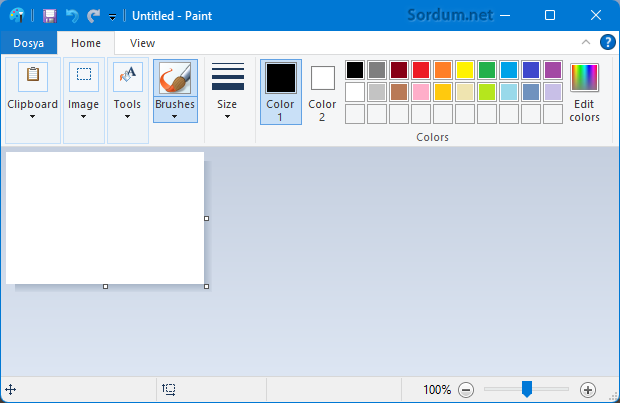This screenshot has width=620, height=403.
Task: Pick the indigo color swatch
Action: point(531,70)
